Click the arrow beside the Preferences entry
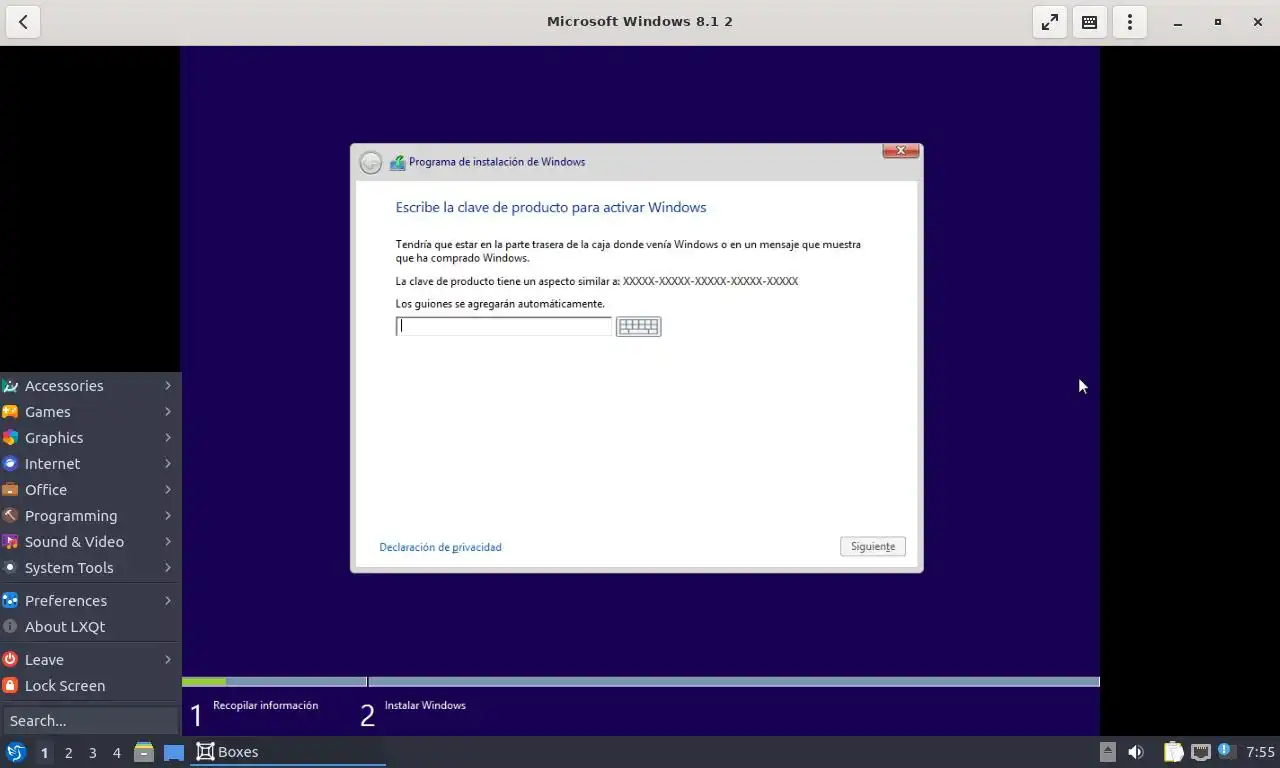 168,601
